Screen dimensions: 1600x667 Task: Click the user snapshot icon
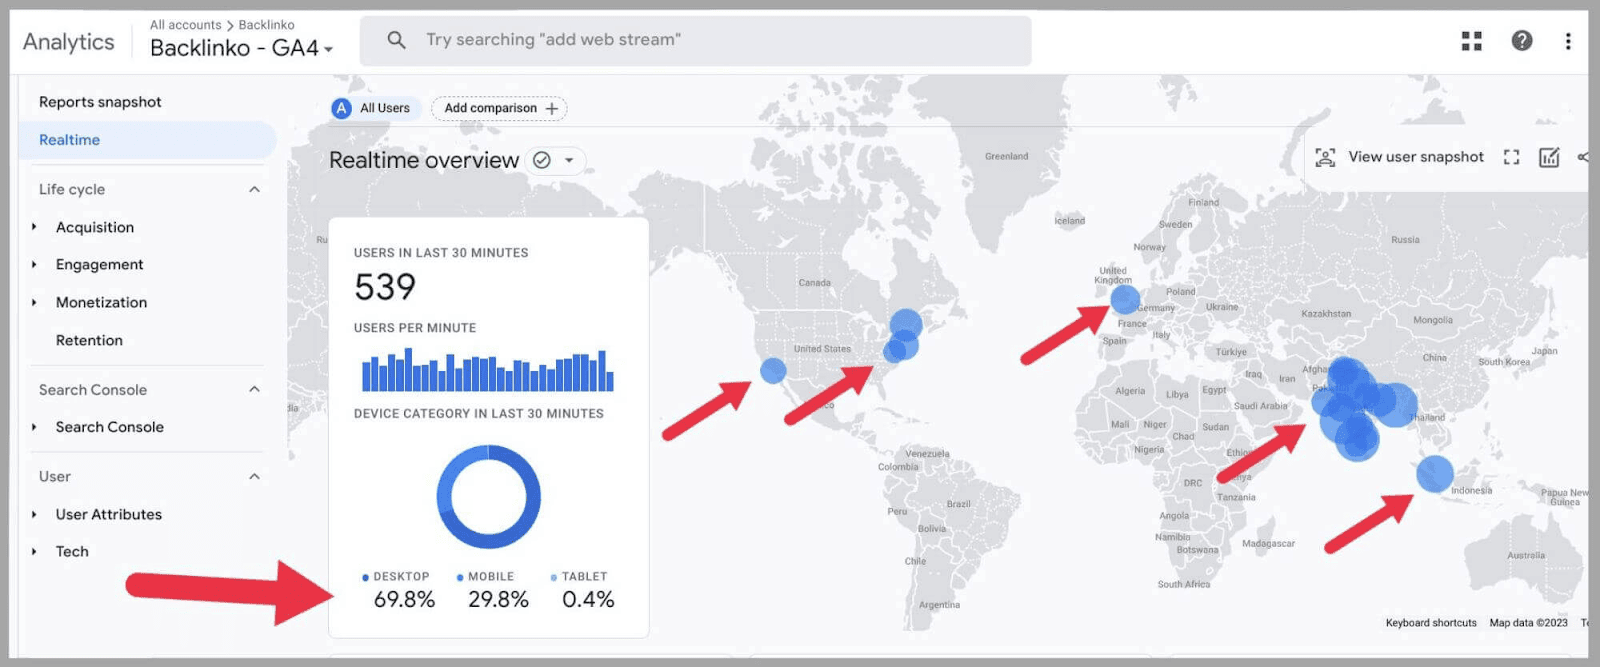1325,157
